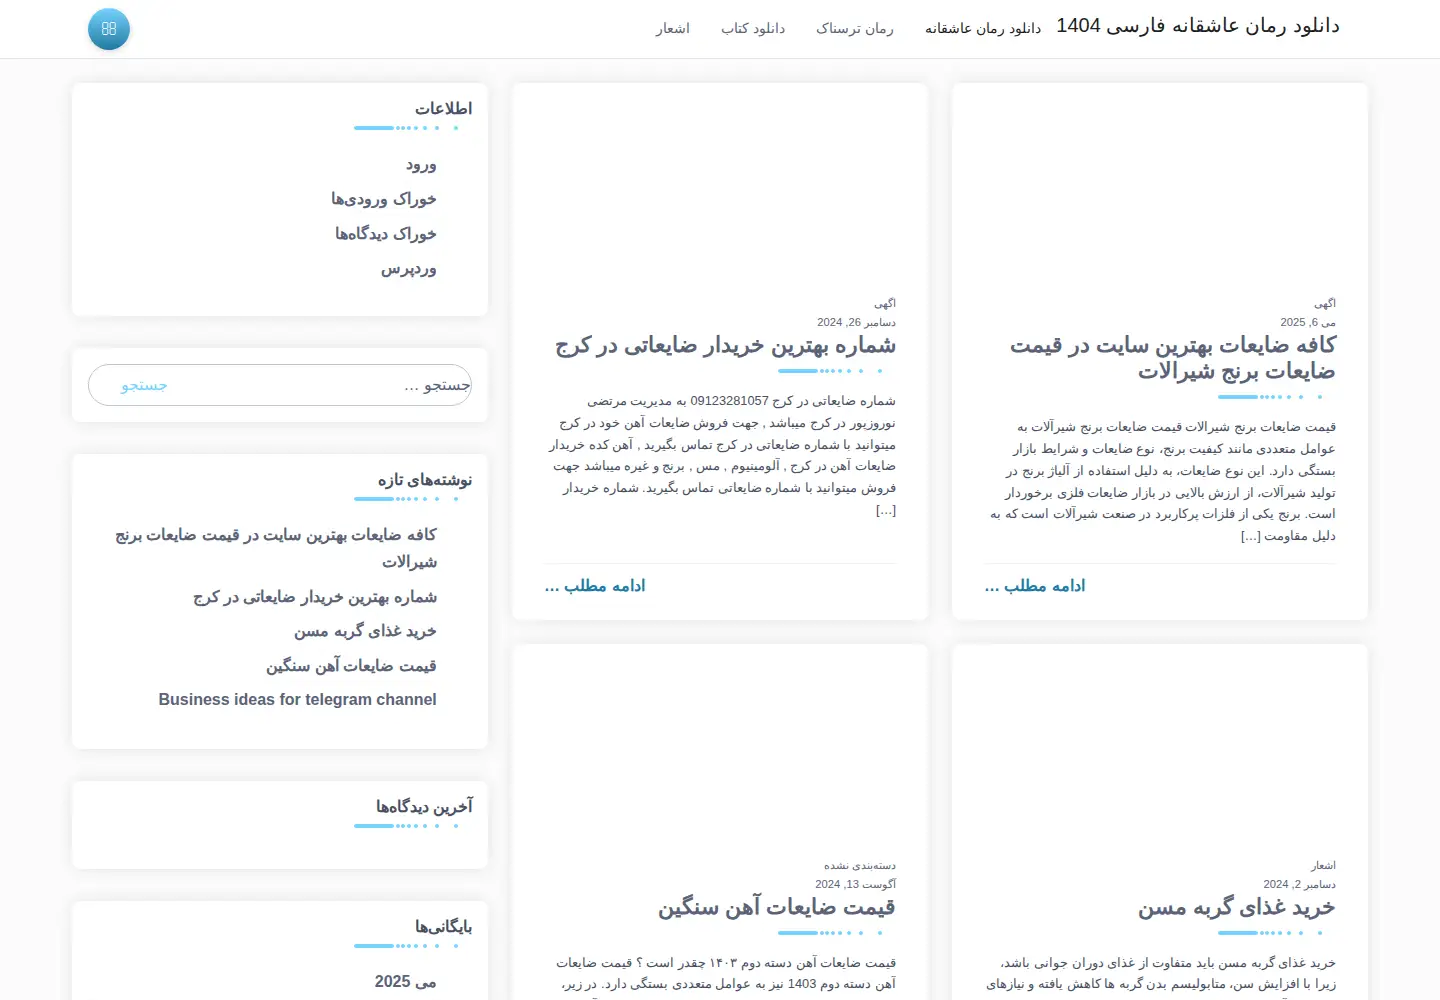Open article title شماره بهترین خریدار ضایعاتی در کرج
1440x1000 pixels.
point(726,345)
